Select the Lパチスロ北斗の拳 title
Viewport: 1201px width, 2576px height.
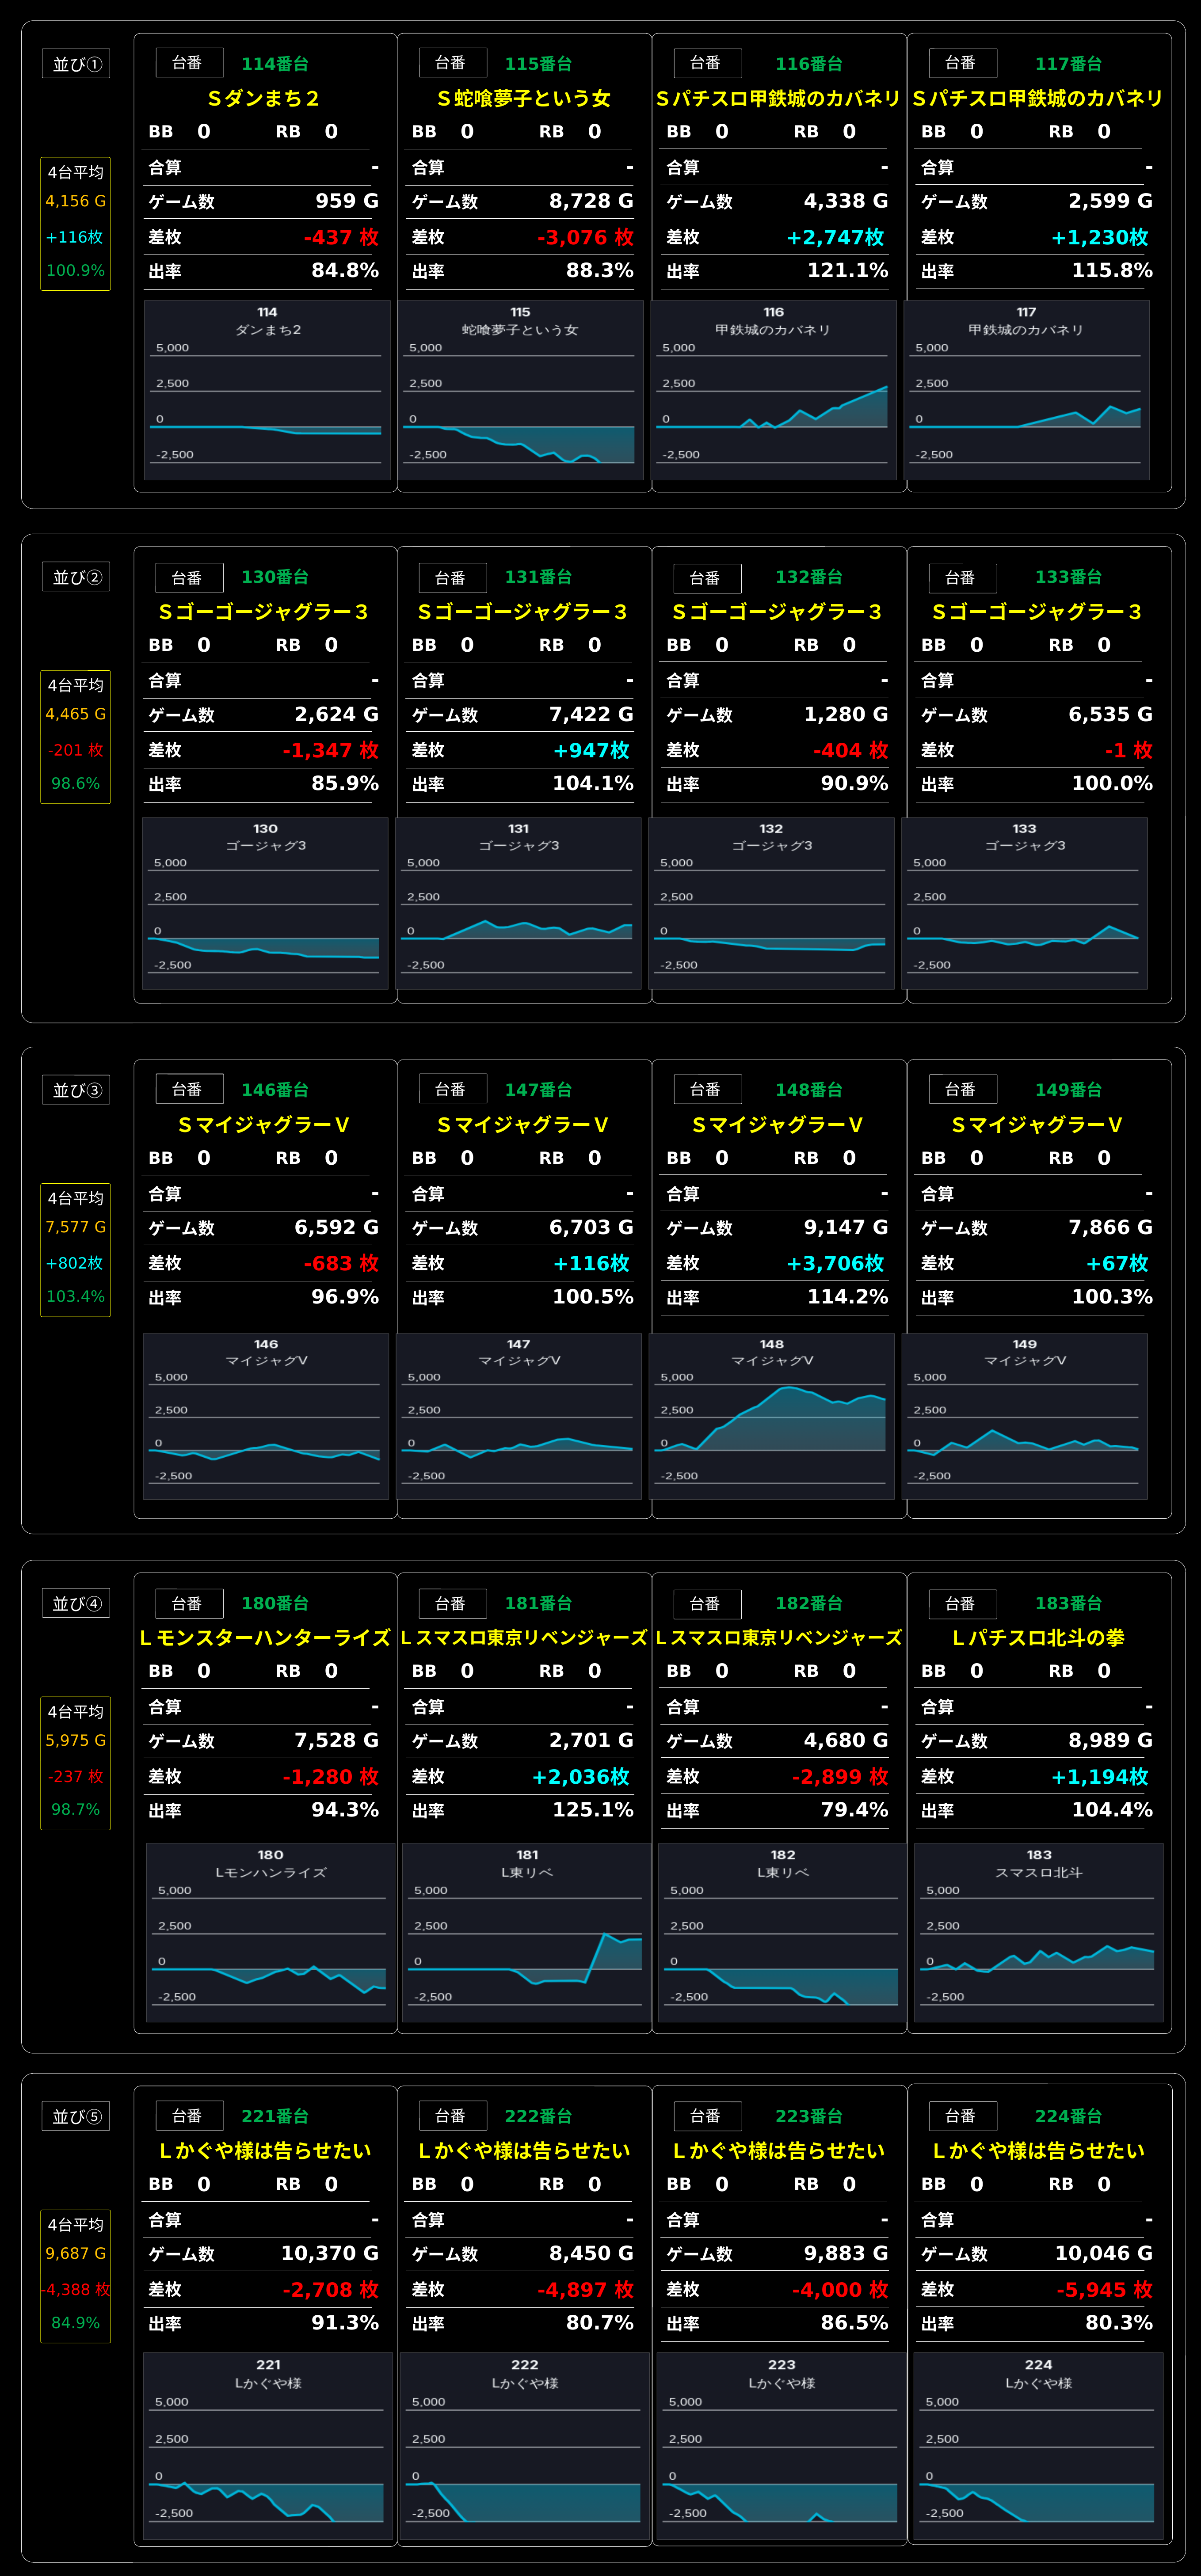[1038, 1638]
